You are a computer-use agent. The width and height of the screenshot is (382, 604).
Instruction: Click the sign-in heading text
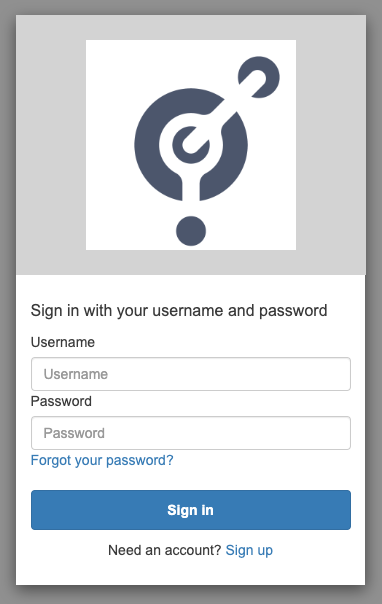click(179, 310)
